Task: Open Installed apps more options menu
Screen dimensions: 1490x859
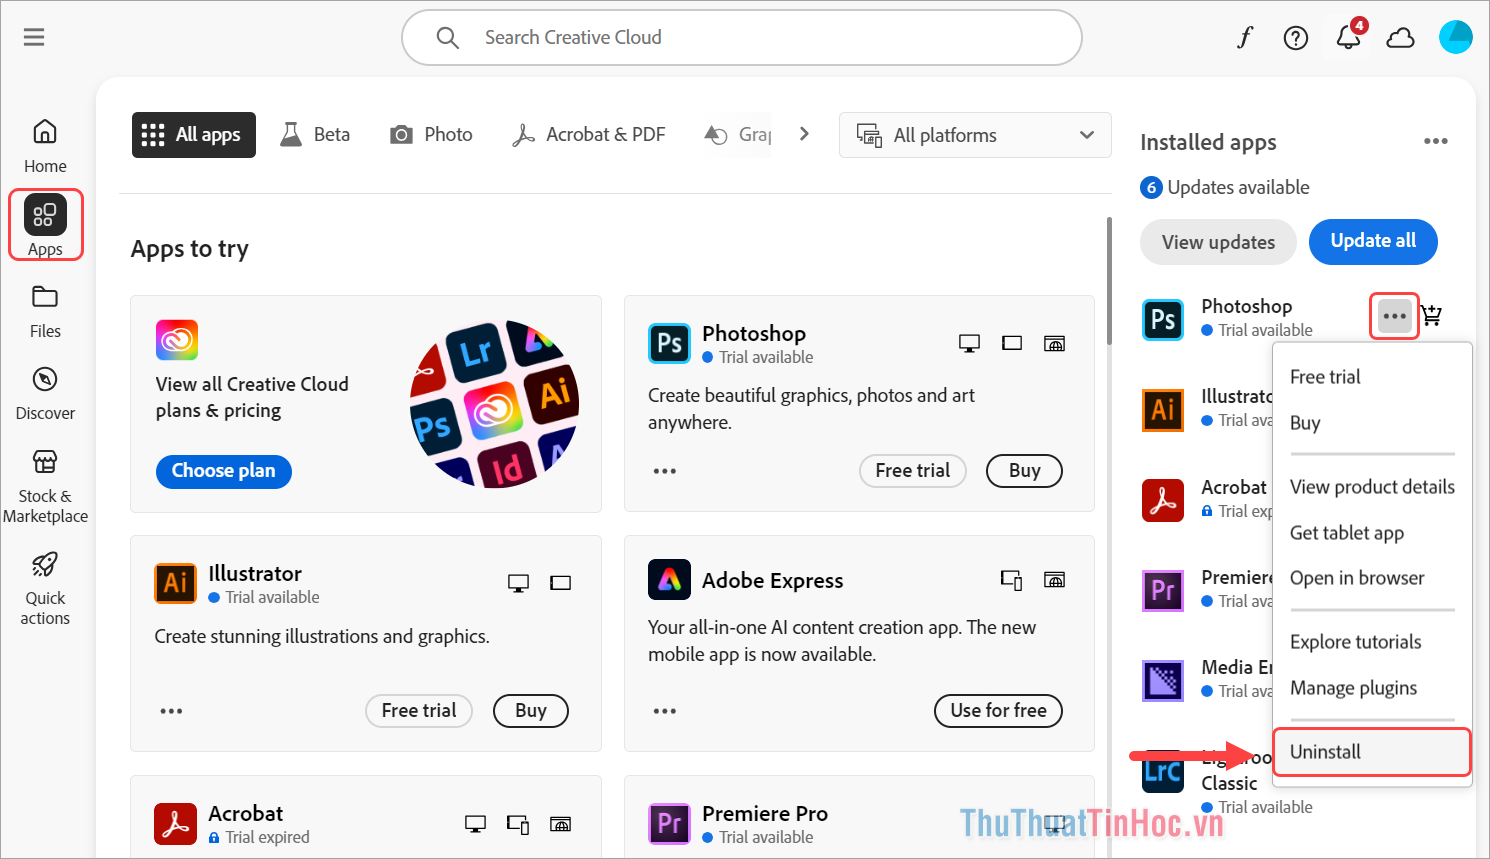Action: click(1436, 141)
